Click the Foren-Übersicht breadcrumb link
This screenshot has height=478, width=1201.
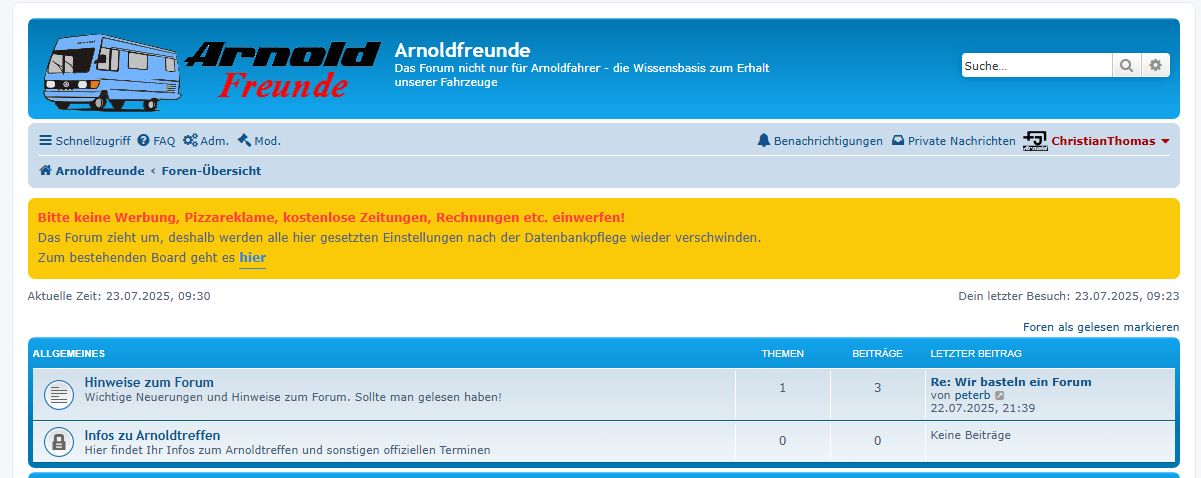pyautogui.click(x=212, y=171)
